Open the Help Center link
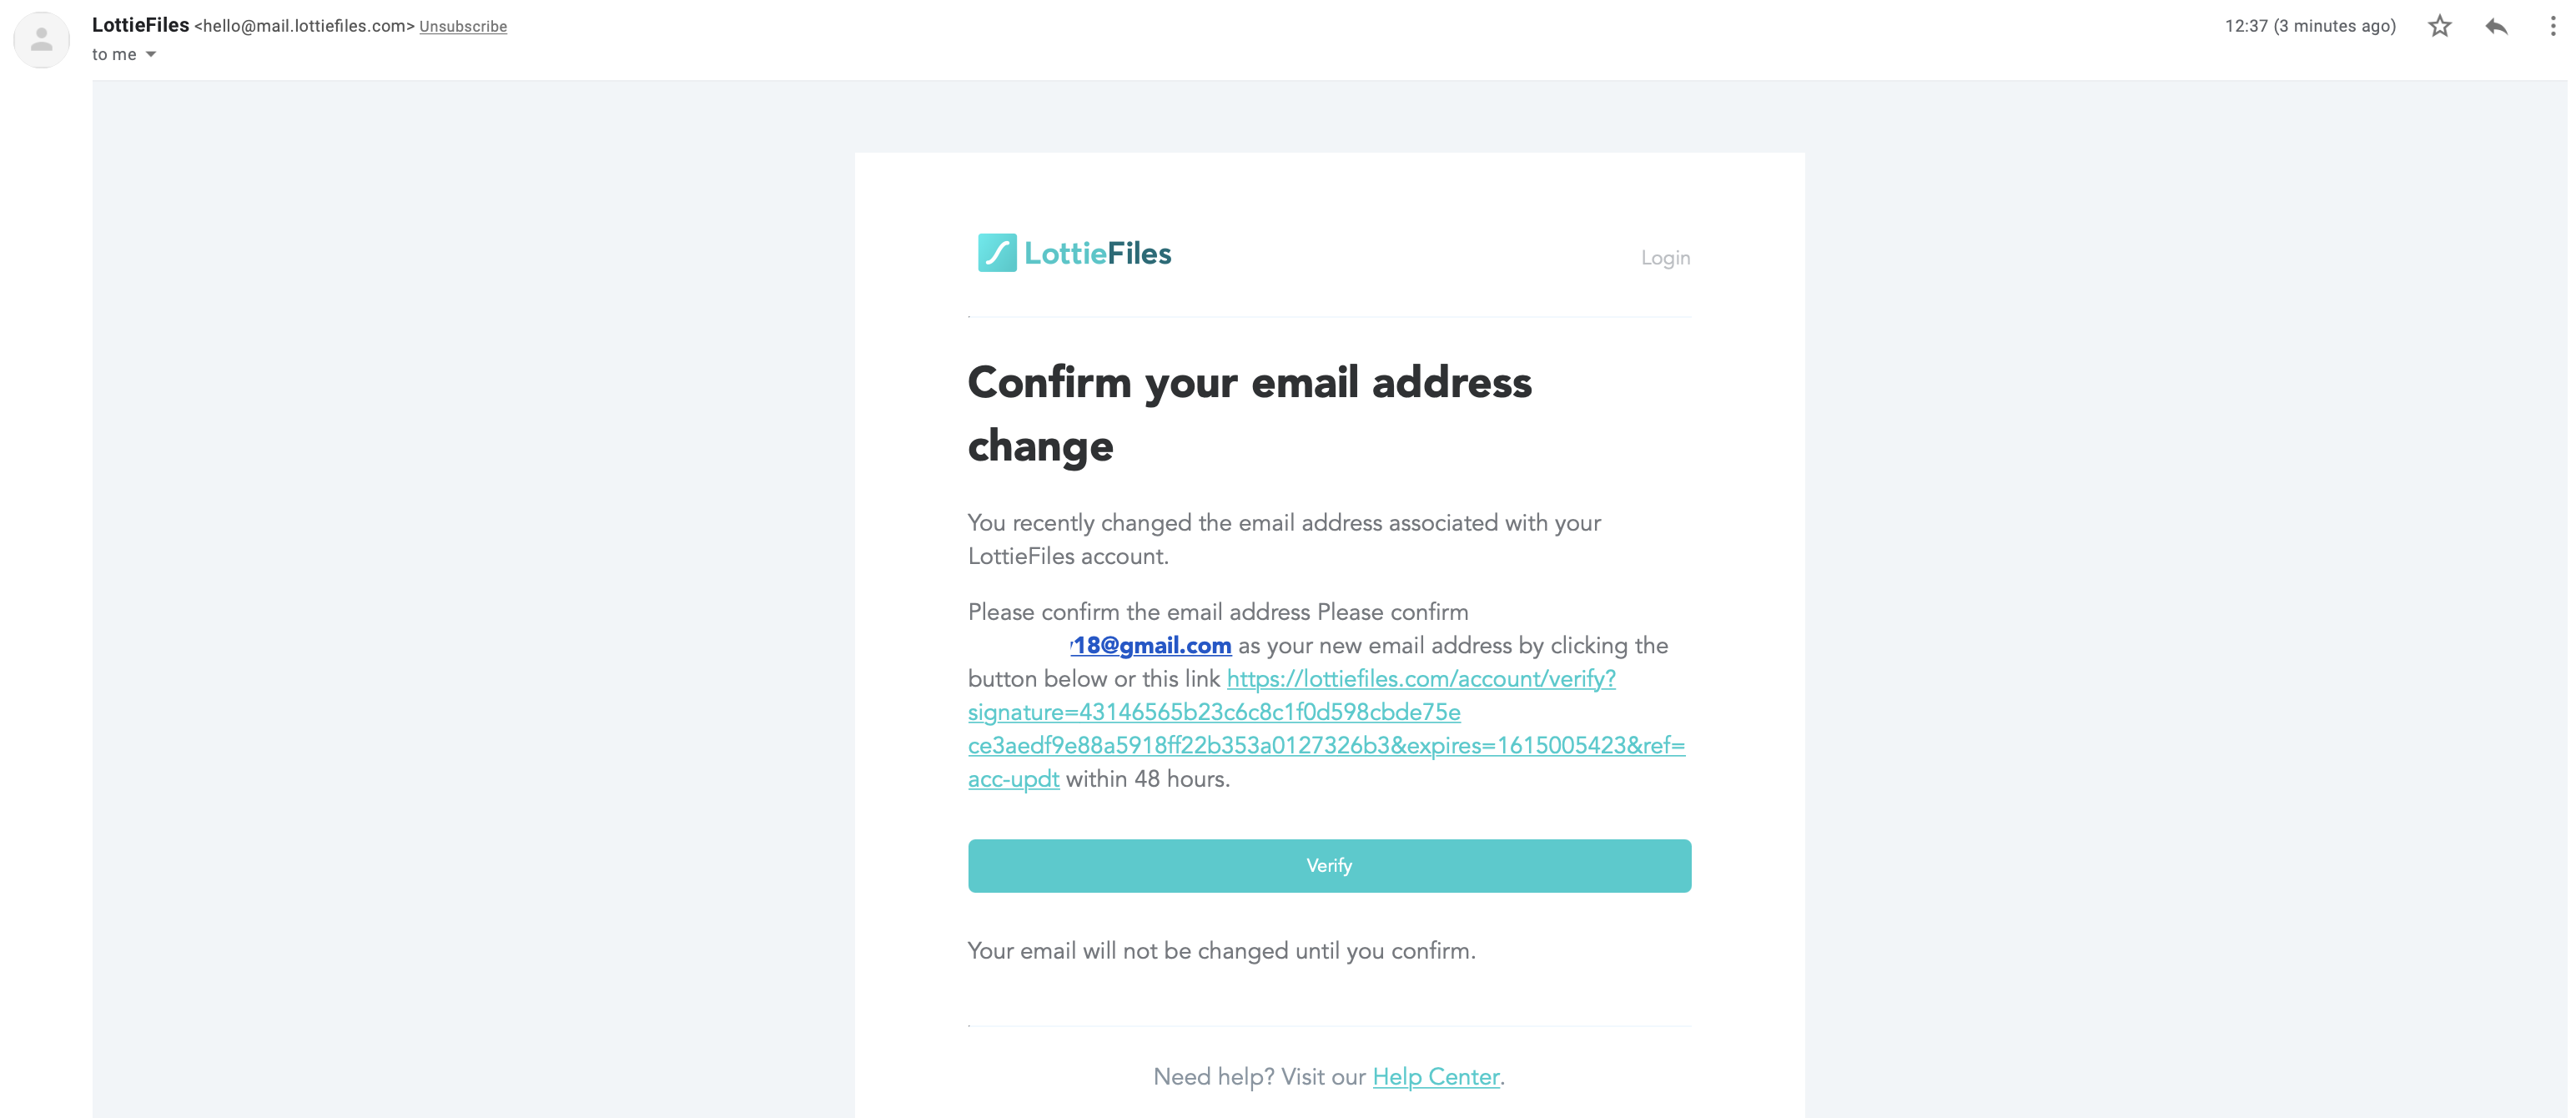This screenshot has height=1118, width=2576. (1435, 1077)
